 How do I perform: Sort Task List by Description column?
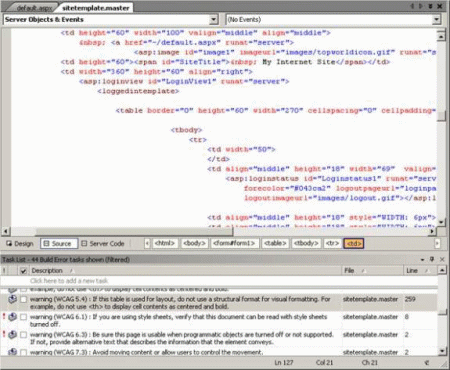coord(185,271)
